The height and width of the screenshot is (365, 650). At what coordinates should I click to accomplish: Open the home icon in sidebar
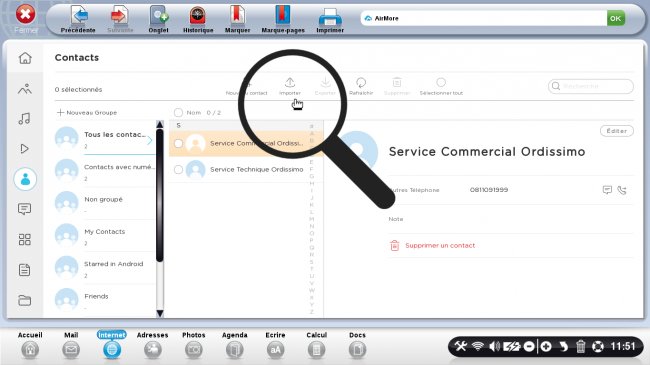pos(25,58)
